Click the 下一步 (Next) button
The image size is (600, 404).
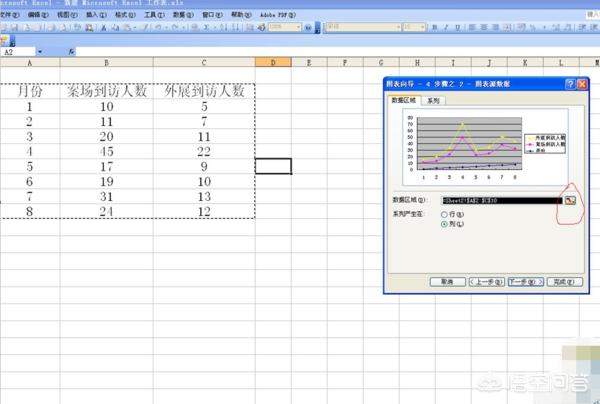[x=523, y=282]
